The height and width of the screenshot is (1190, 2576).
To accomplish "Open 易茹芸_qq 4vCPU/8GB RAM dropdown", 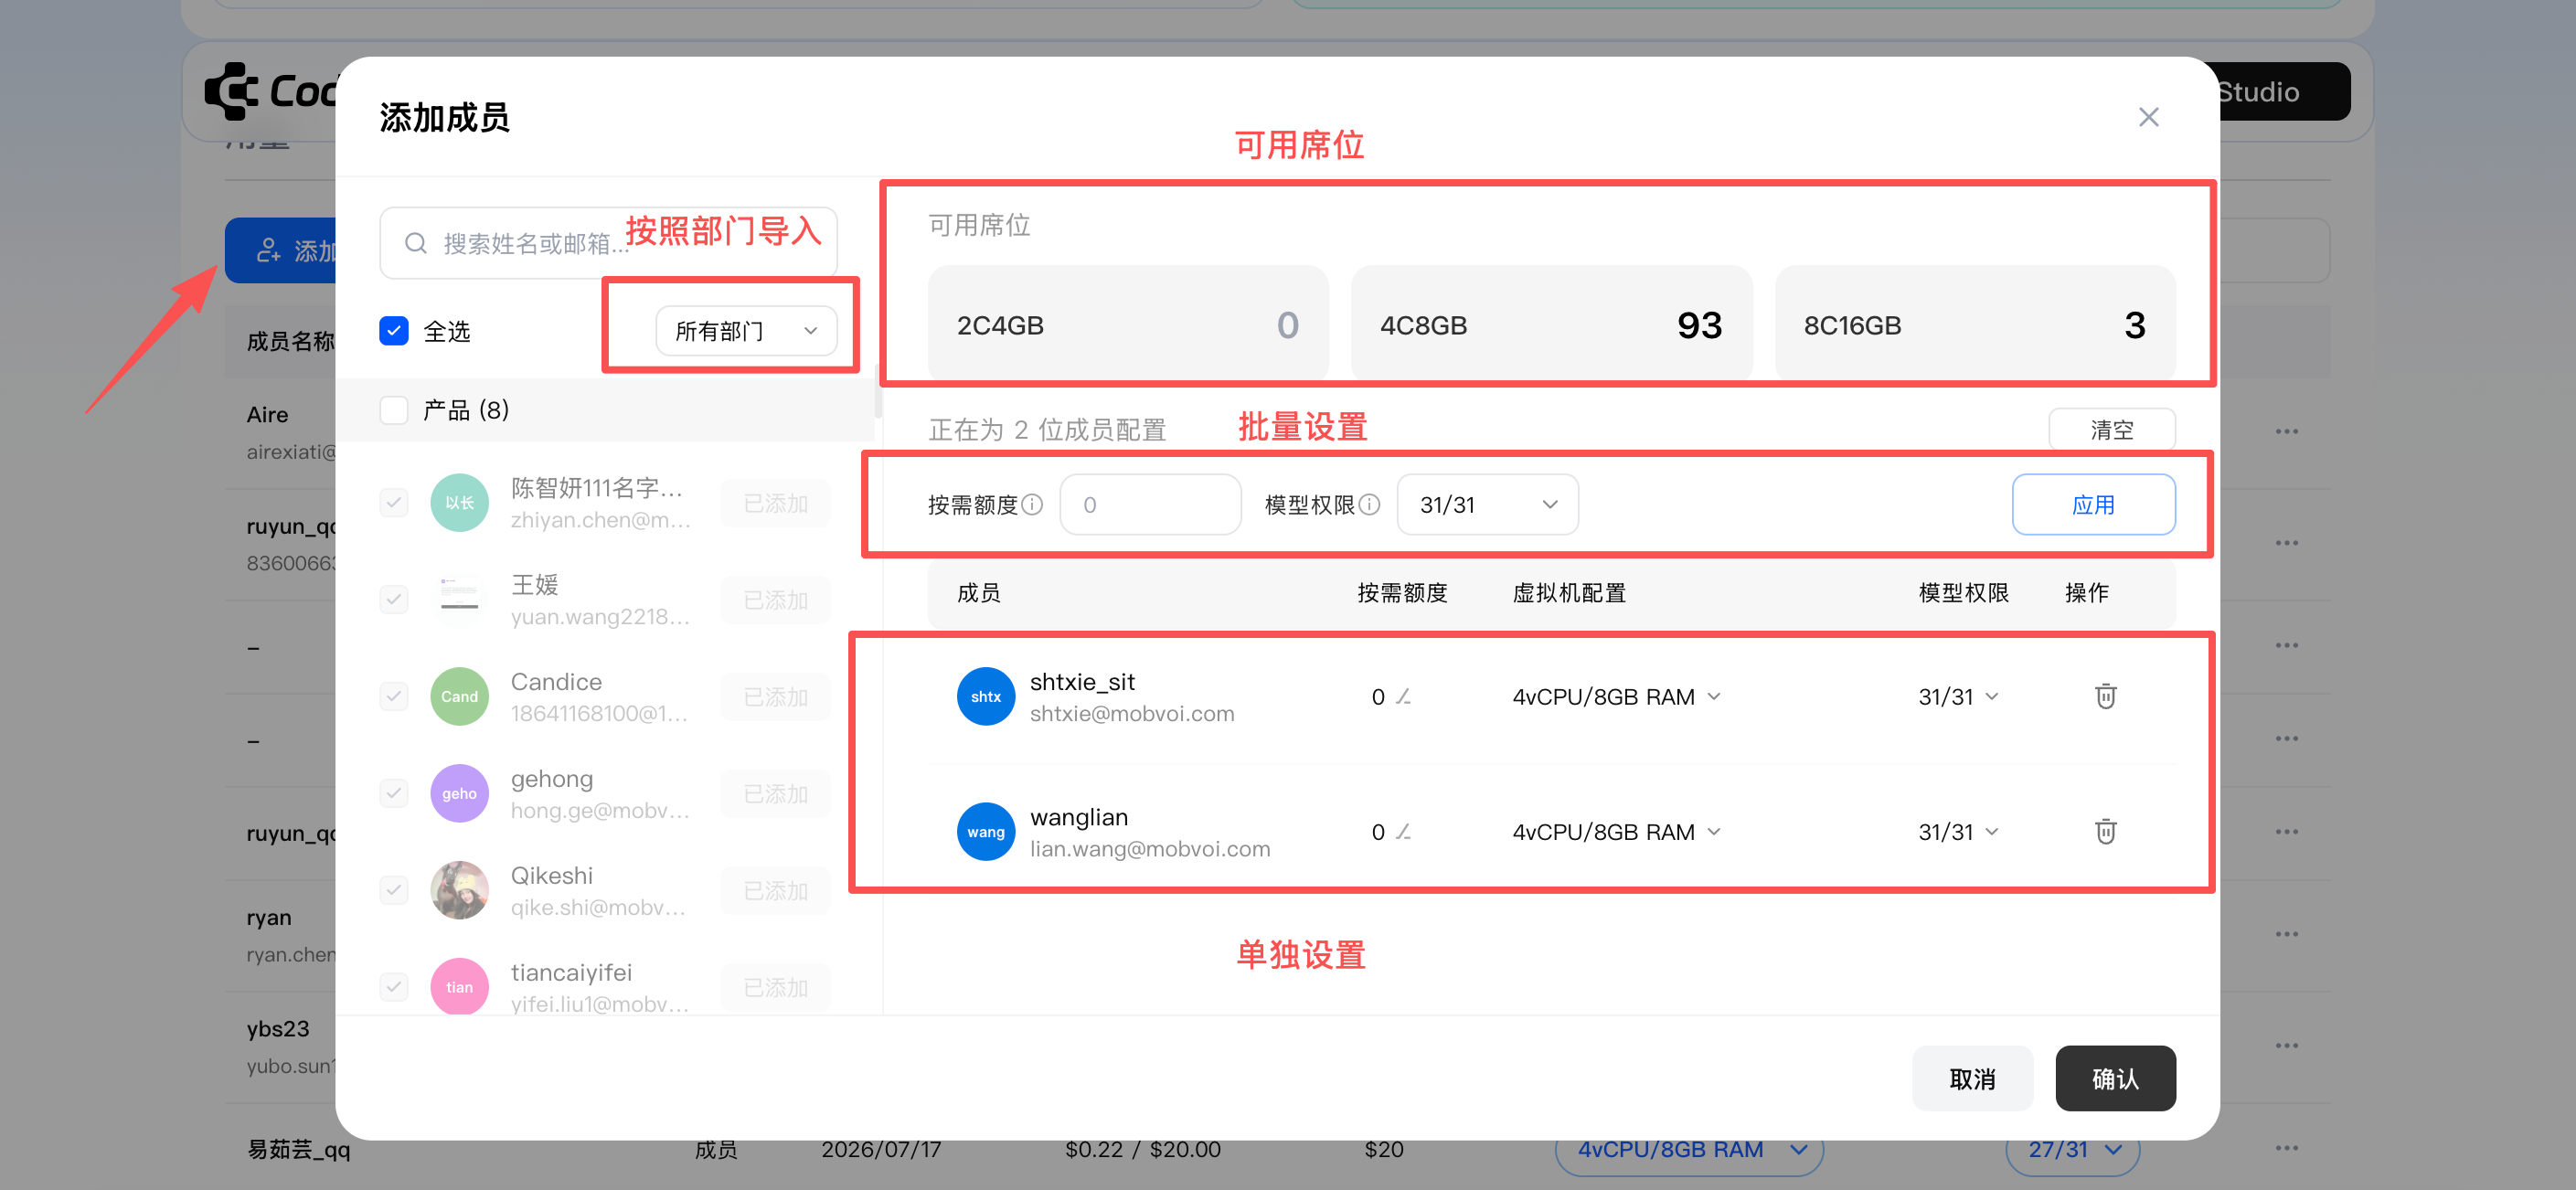I will (x=1689, y=1150).
